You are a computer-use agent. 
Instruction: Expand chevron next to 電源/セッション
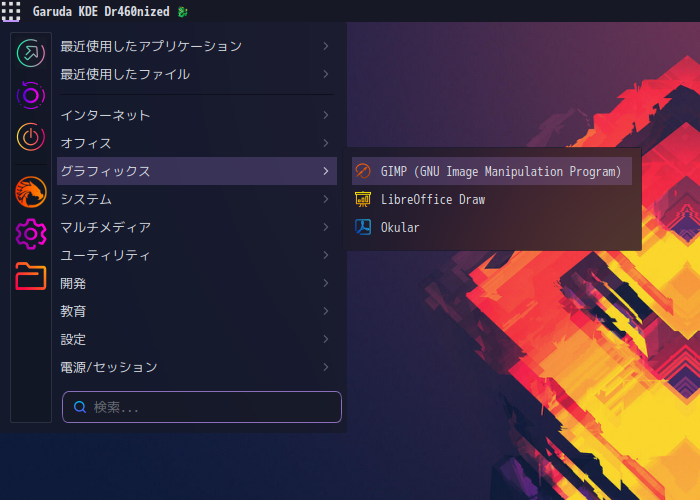[326, 367]
